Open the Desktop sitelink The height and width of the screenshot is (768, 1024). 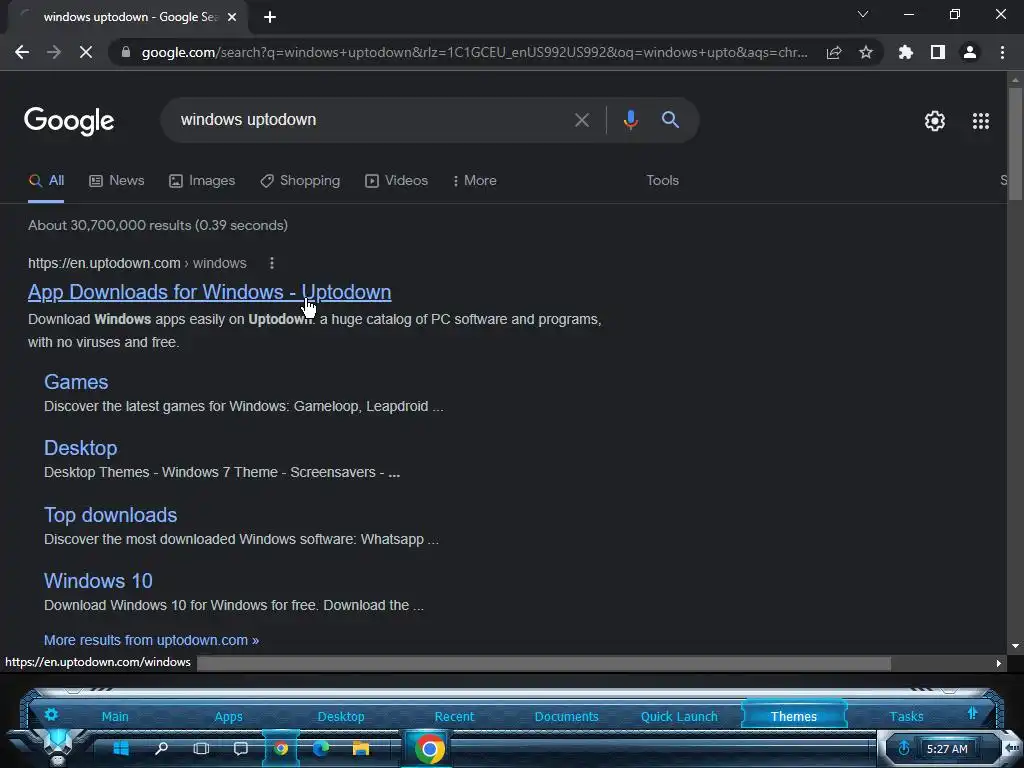pyautogui.click(x=80, y=448)
